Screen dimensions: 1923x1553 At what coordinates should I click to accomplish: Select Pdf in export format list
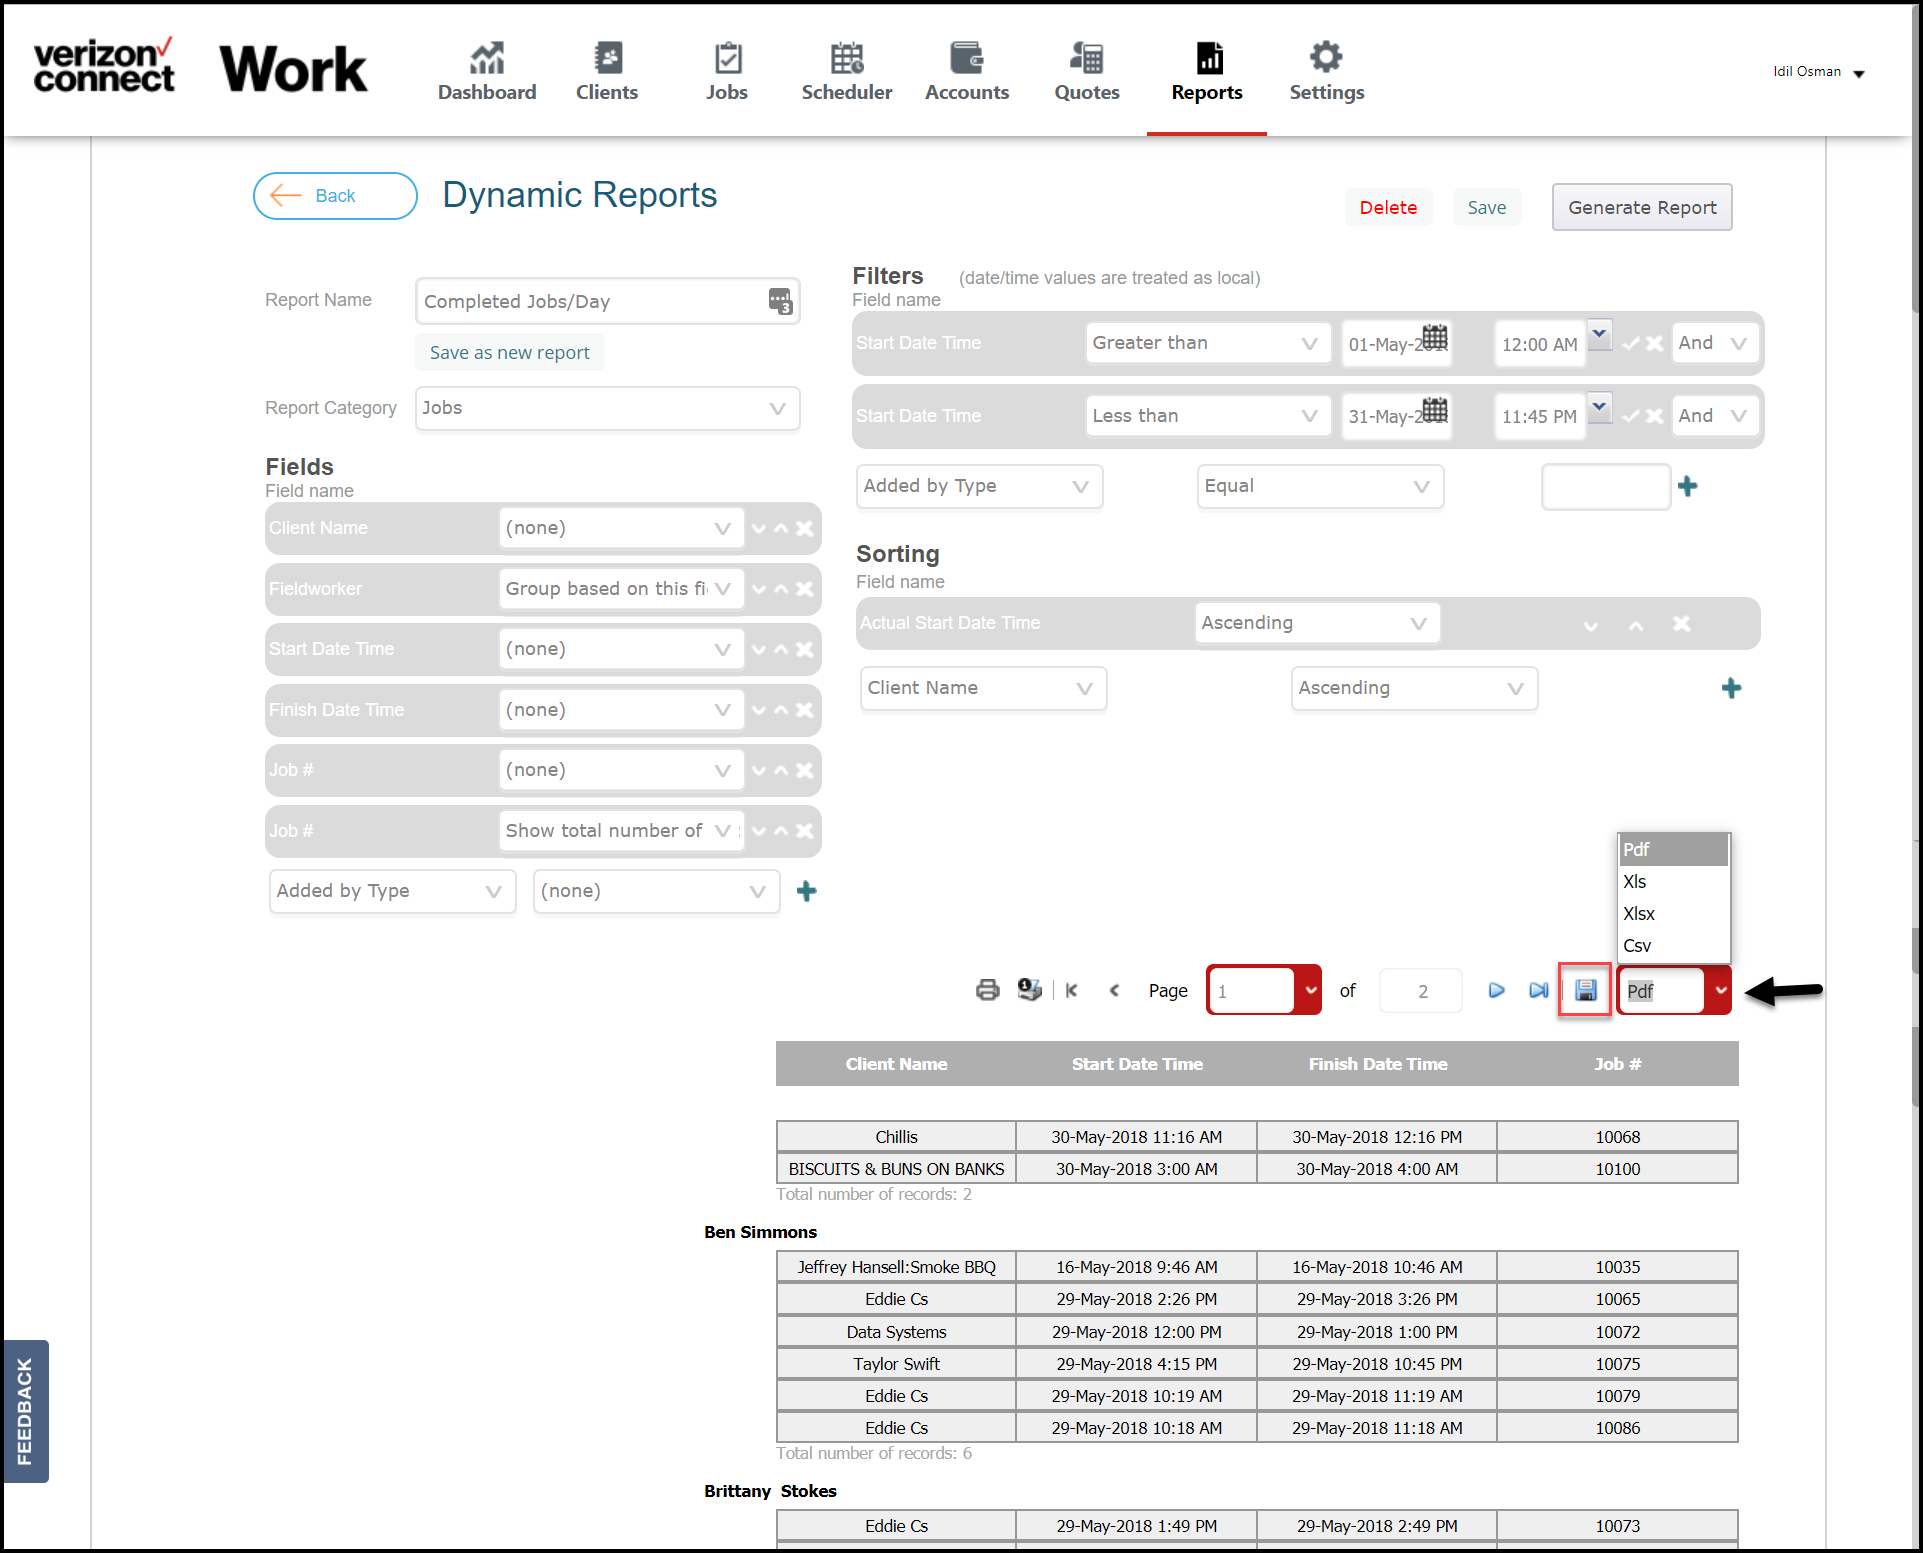(x=1673, y=850)
